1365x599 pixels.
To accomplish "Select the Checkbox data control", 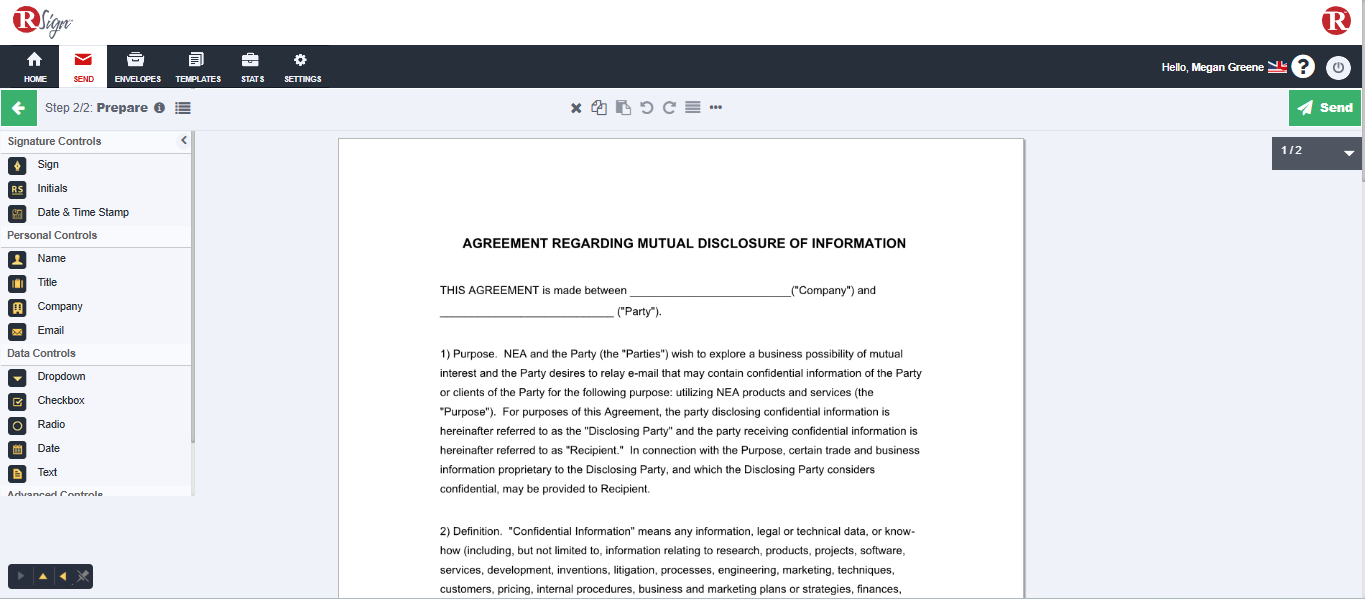I will click(60, 401).
